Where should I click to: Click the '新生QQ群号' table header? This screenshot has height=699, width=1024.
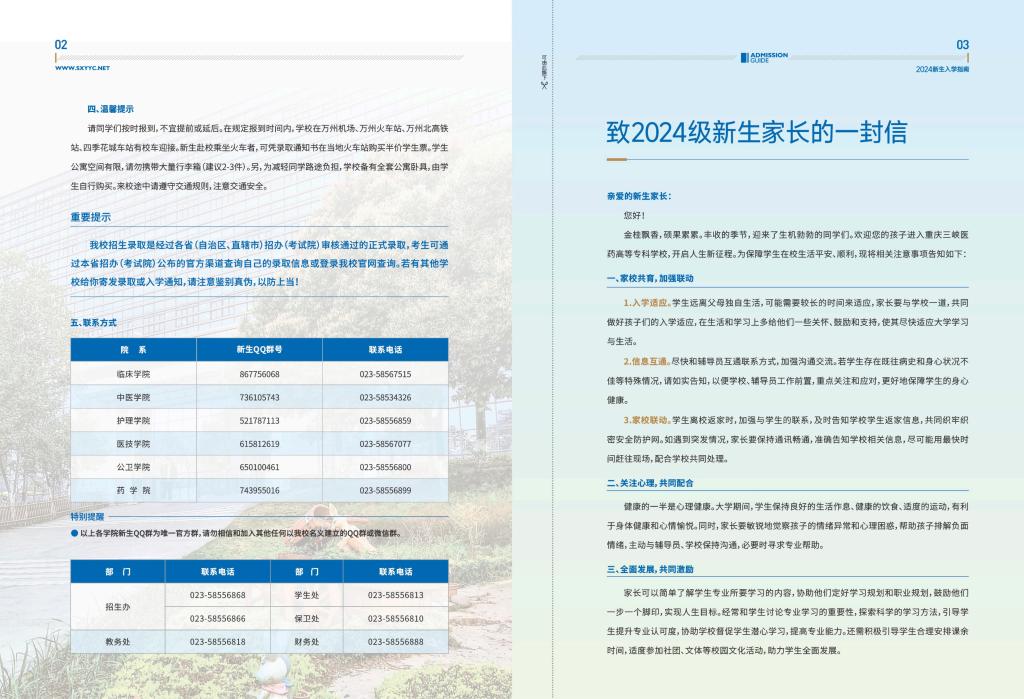pos(259,350)
